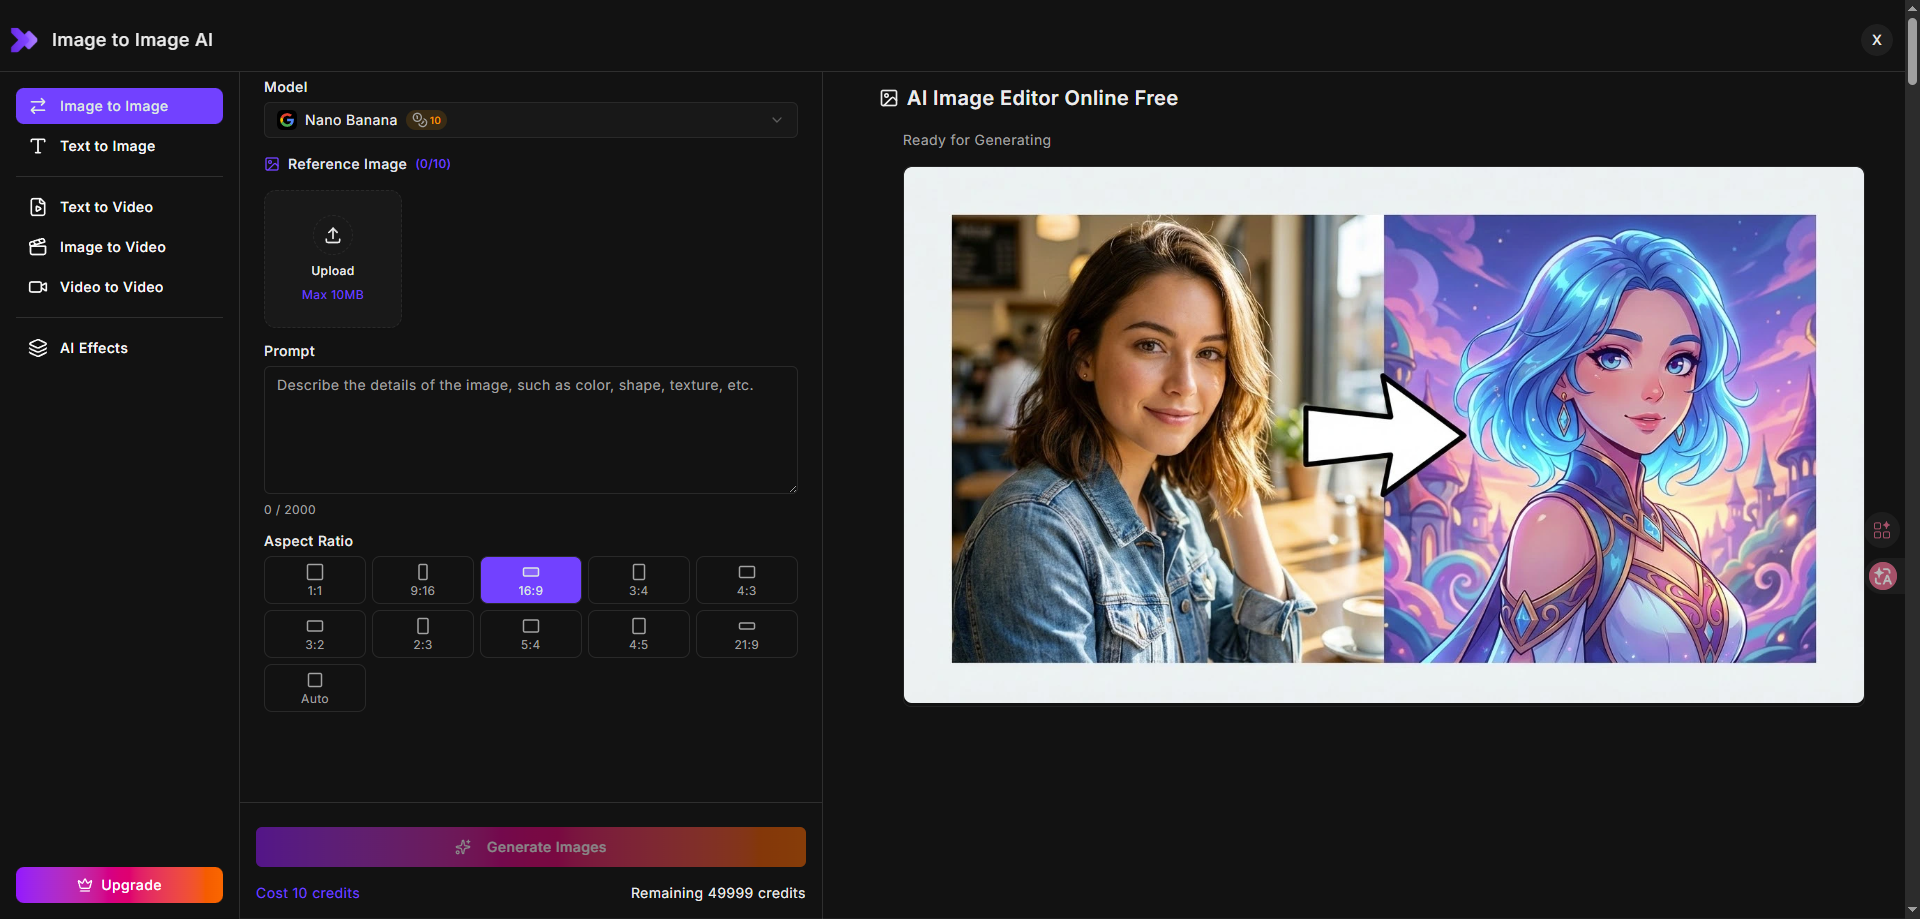Viewport: 1920px width, 919px height.
Task: Switch to Auto aspect ratio
Action: (314, 687)
